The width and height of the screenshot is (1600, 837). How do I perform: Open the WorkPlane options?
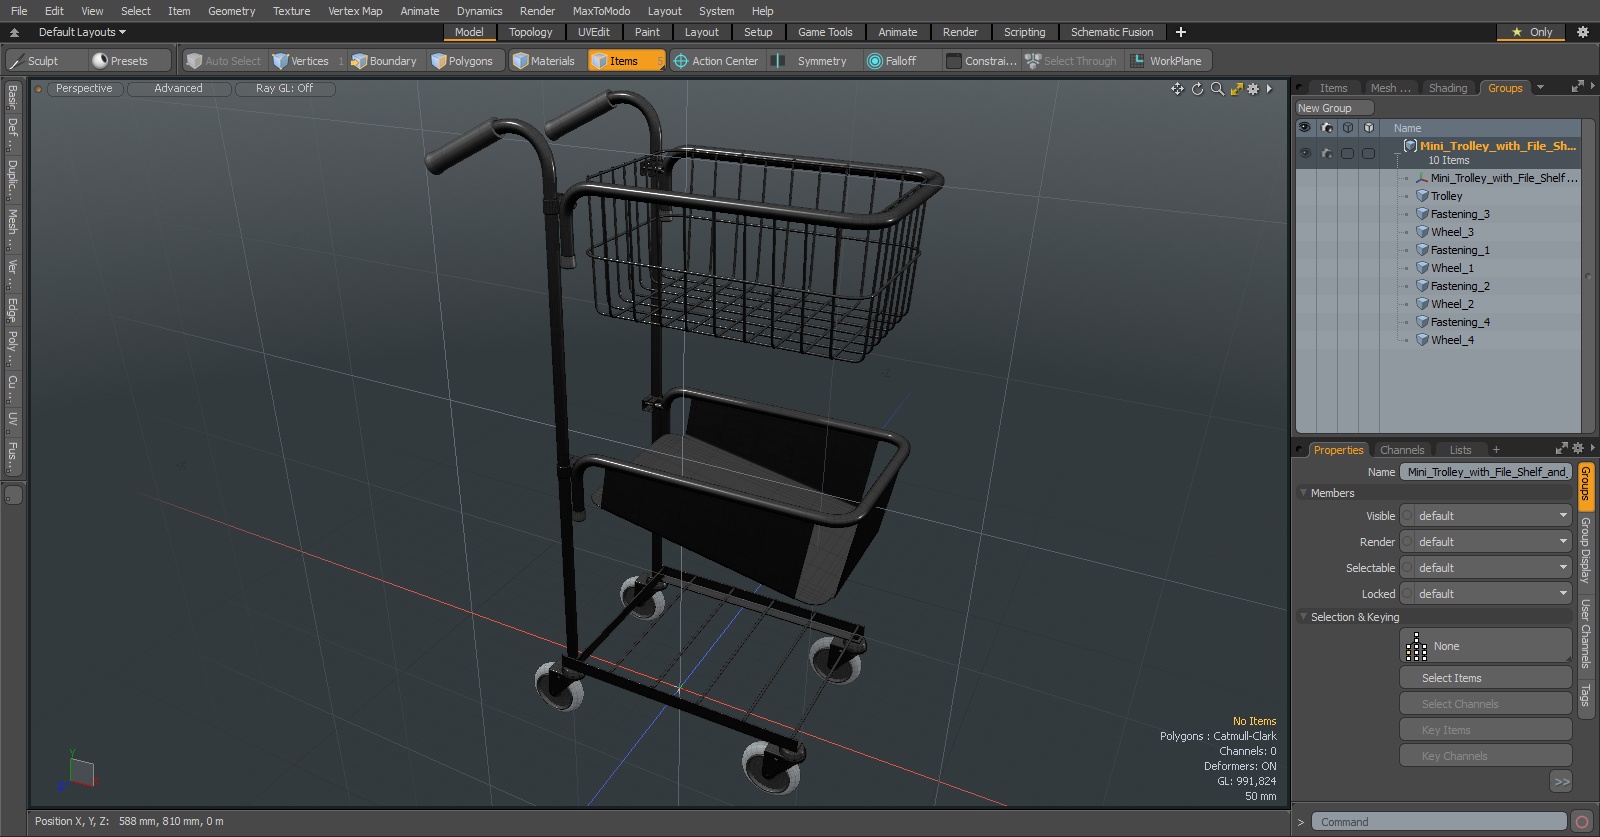coord(1166,61)
